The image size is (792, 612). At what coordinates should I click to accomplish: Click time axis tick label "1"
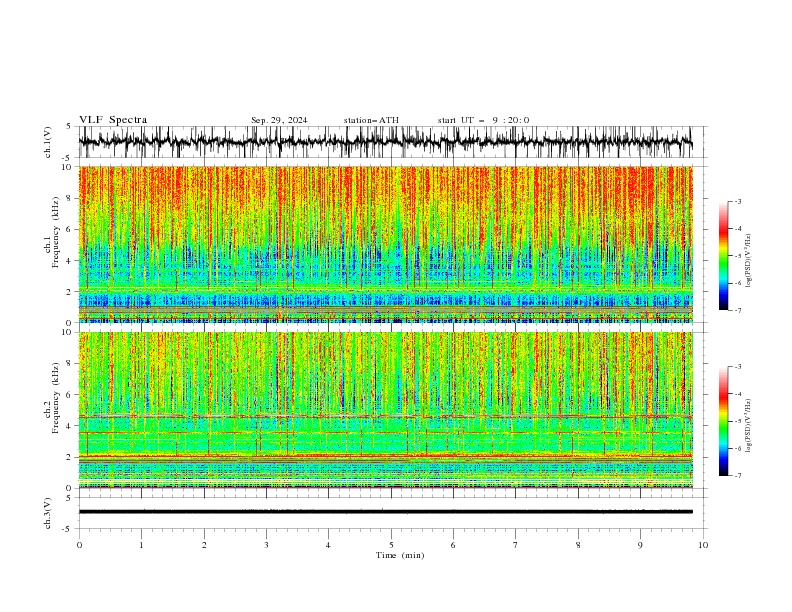click(x=141, y=545)
